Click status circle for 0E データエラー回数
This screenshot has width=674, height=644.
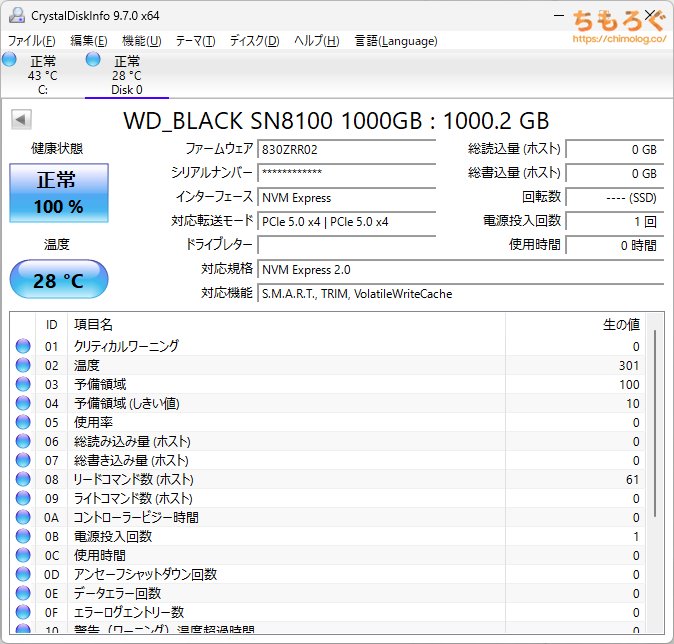point(23,593)
